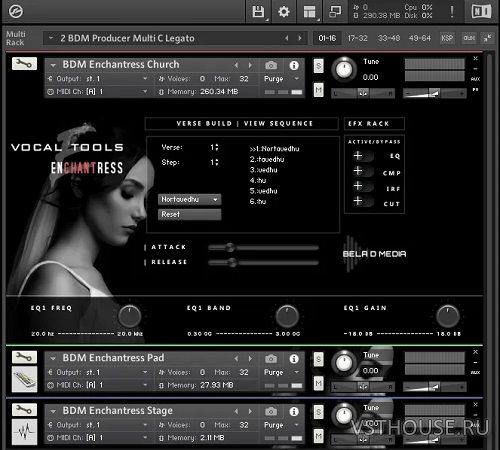Go to previous instrument for Enchantress Church
Image resolution: width=500 pixels, height=450 pixels.
(x=236, y=65)
